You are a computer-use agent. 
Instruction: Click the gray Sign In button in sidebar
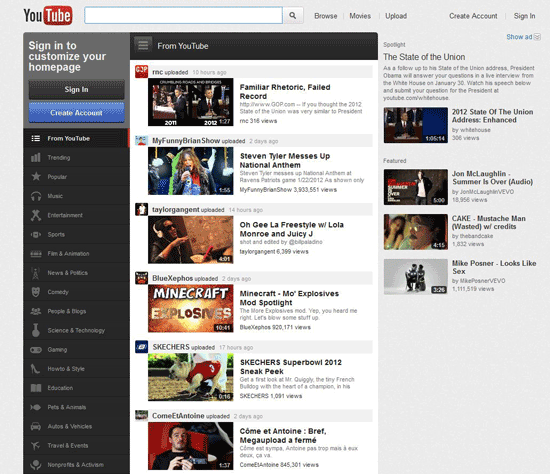click(x=76, y=89)
